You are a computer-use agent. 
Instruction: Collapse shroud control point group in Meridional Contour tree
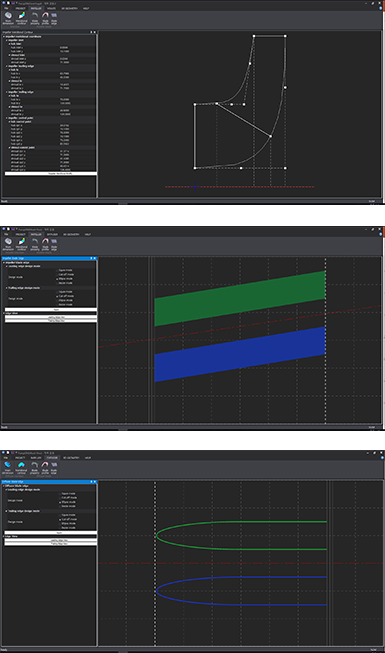click(x=10, y=147)
